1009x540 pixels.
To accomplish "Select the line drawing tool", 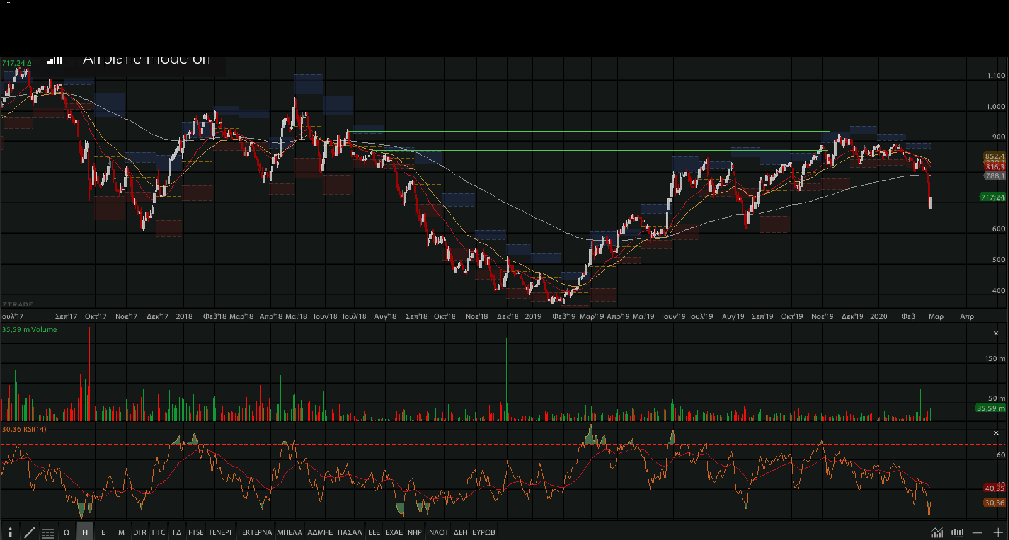I will pos(29,532).
